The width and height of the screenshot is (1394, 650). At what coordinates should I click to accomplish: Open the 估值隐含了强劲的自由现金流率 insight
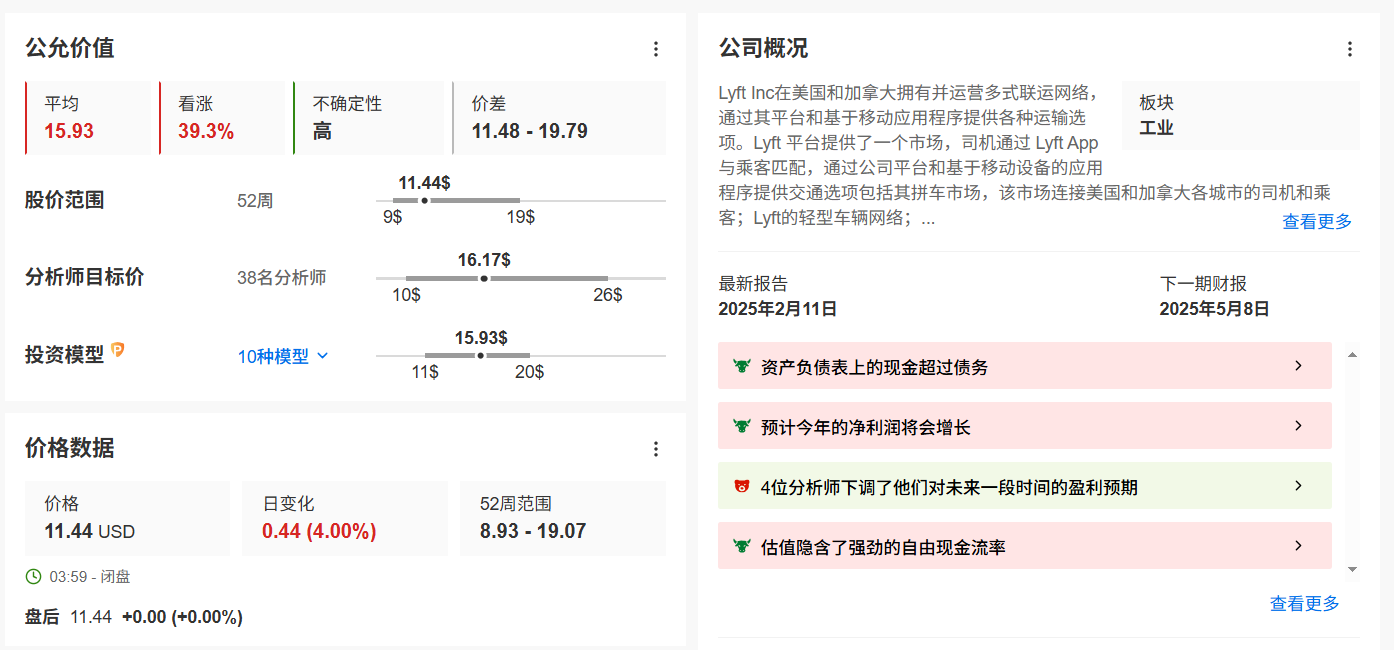click(1025, 546)
